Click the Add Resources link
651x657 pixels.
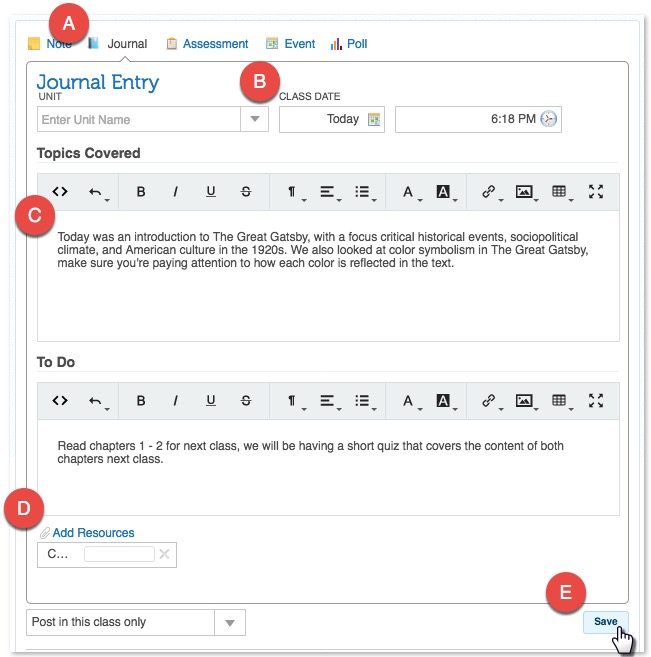92,533
